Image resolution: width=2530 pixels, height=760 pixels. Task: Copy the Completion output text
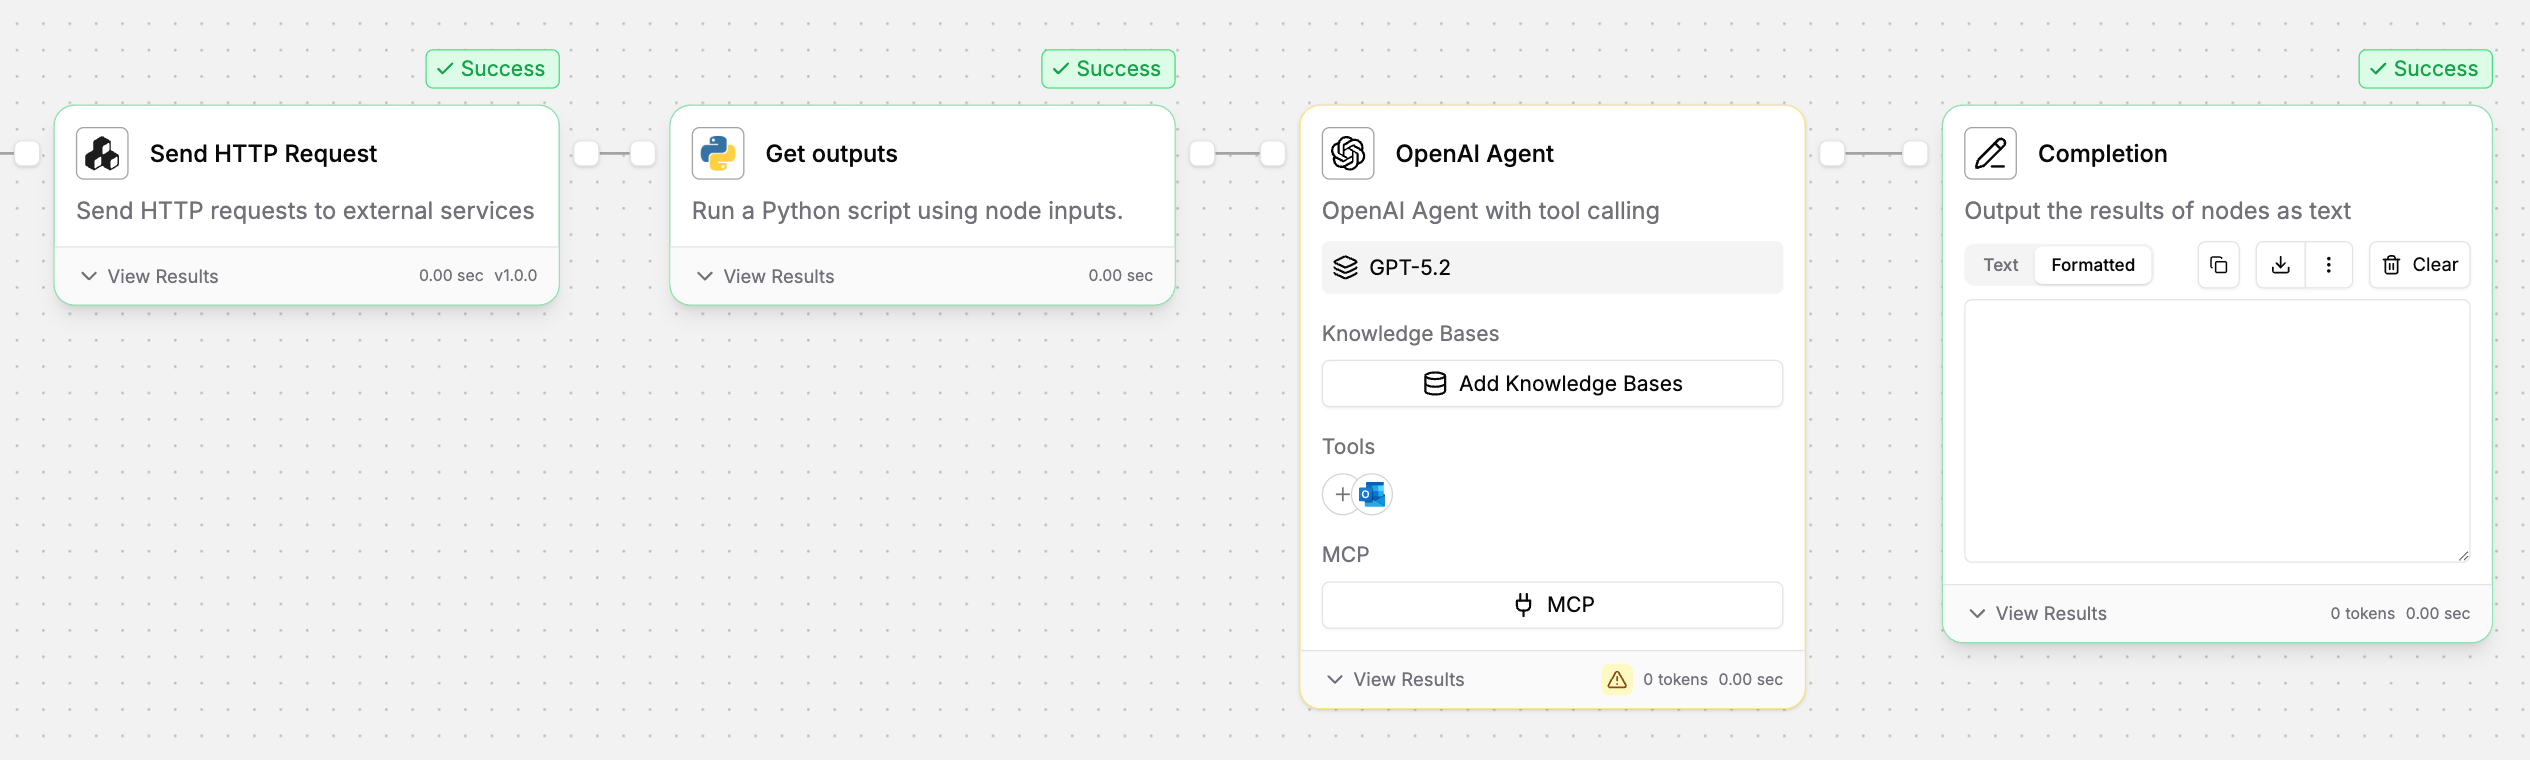[2218, 265]
